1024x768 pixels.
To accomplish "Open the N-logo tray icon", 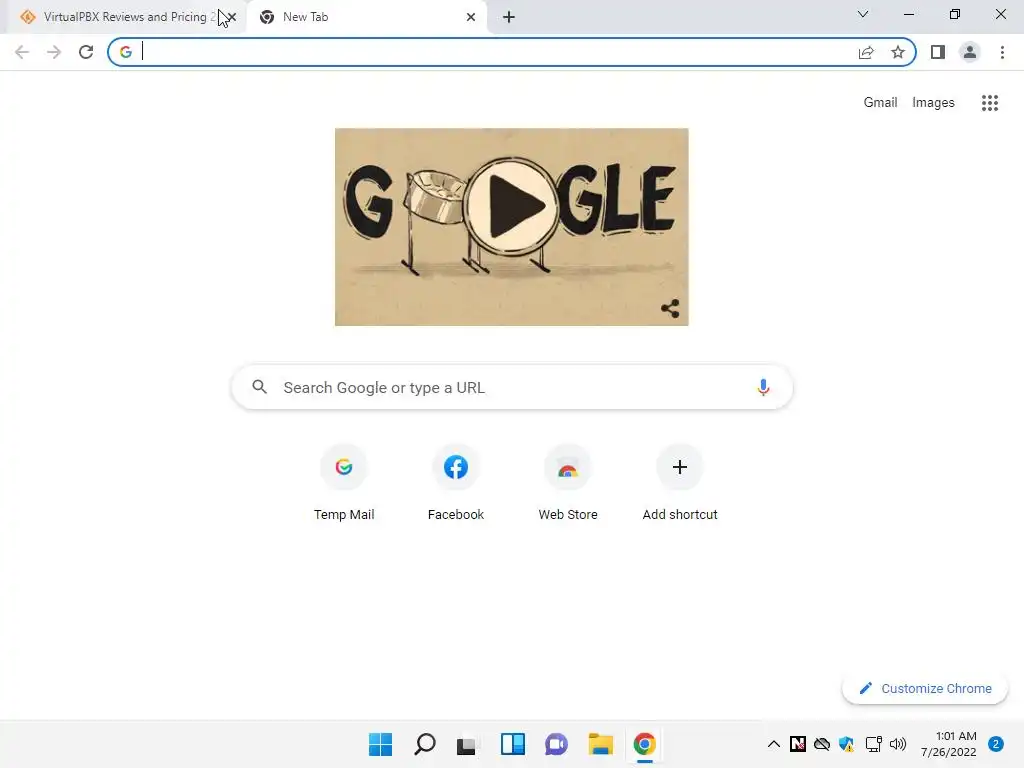I will (797, 744).
